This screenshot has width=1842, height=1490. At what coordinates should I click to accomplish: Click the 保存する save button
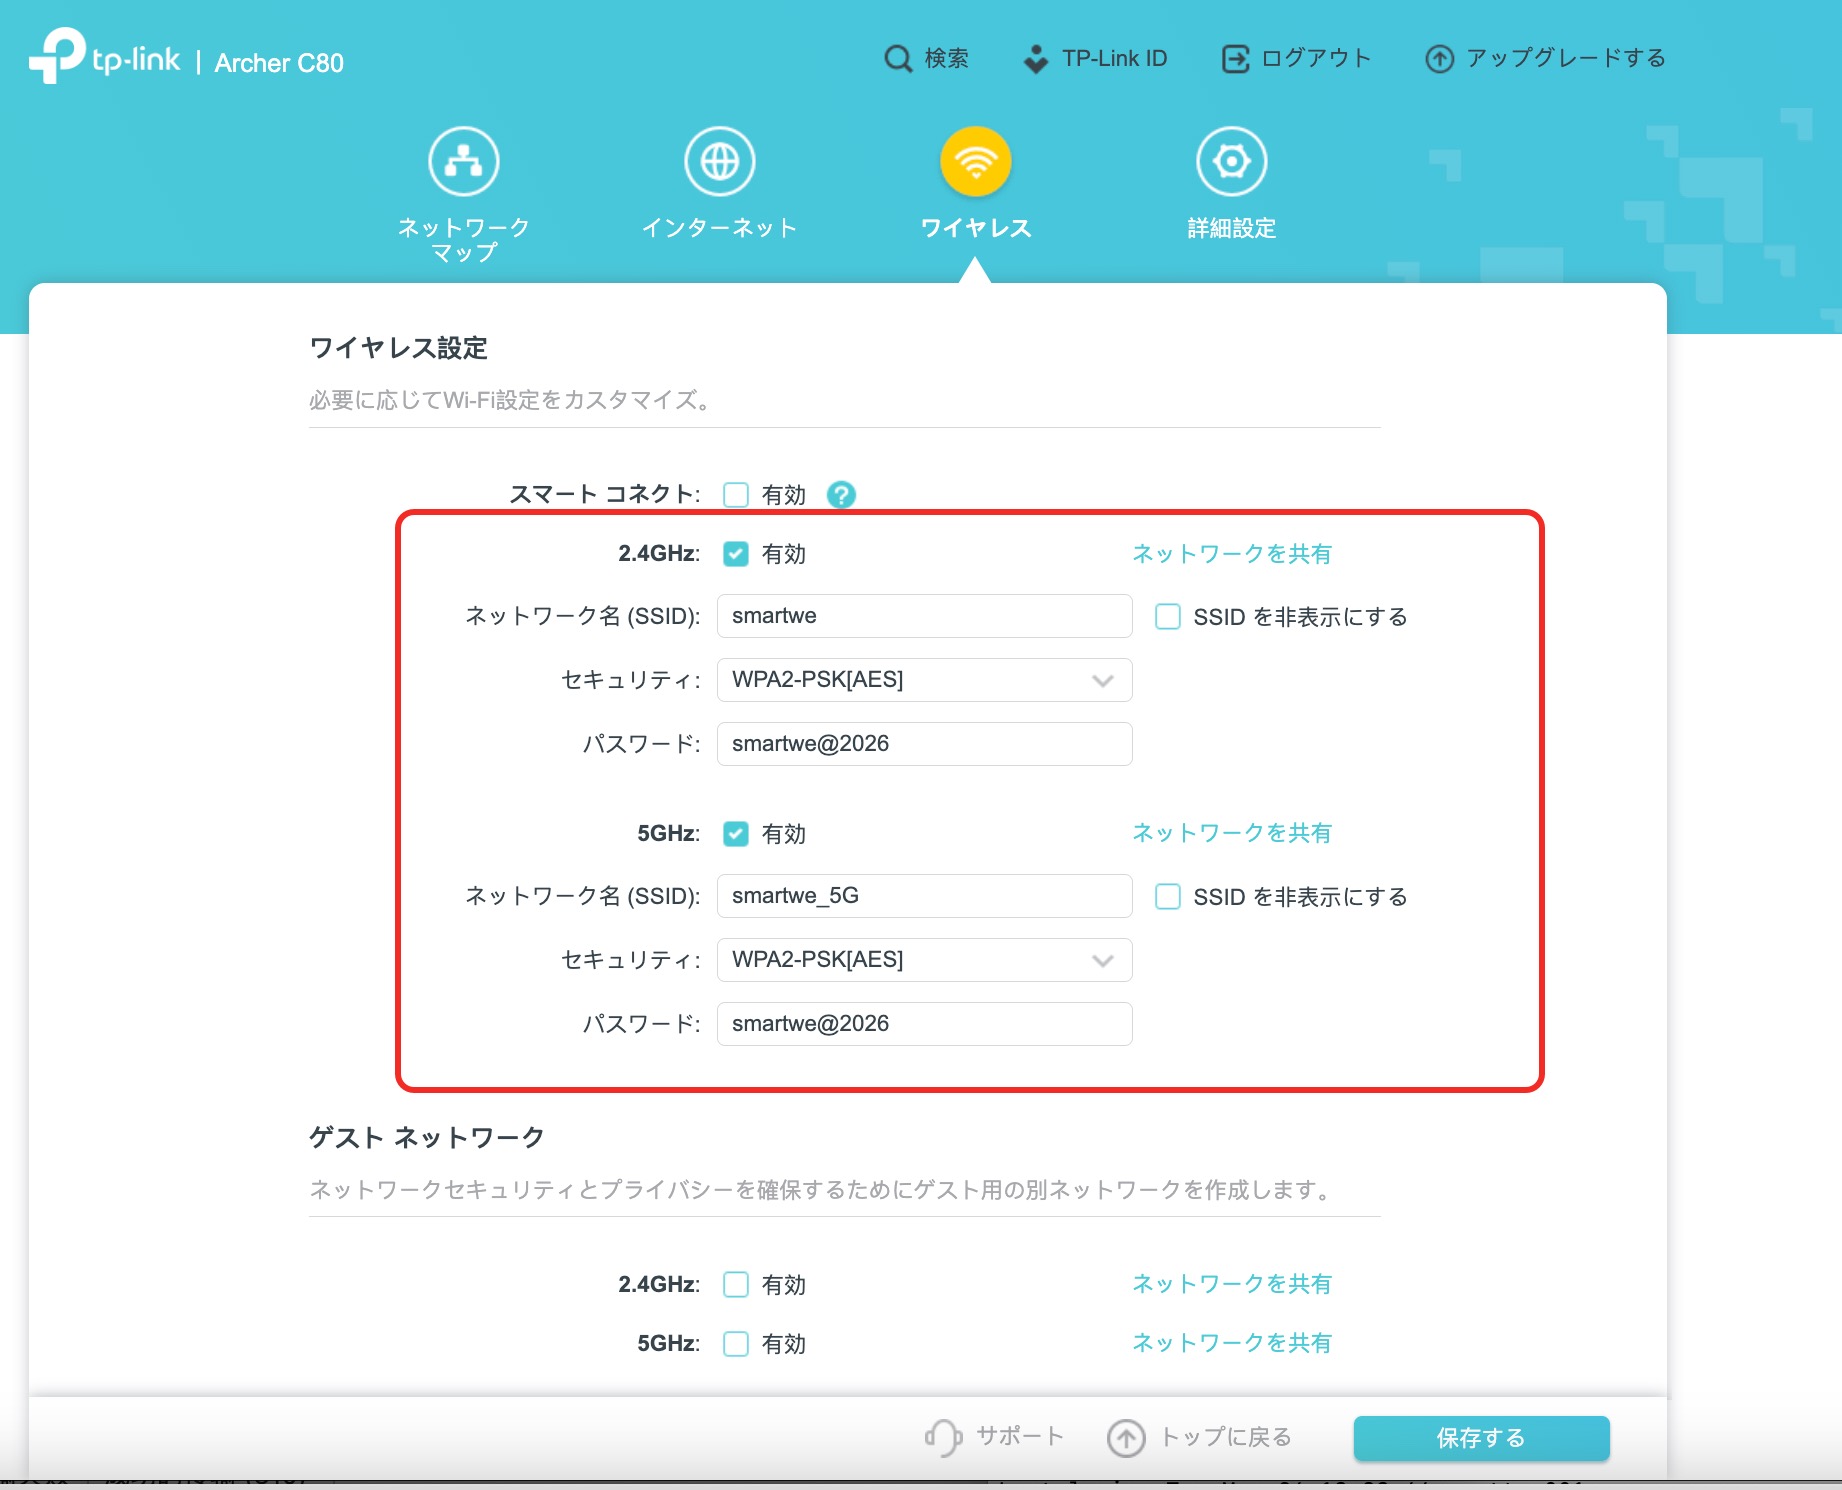(1481, 1438)
